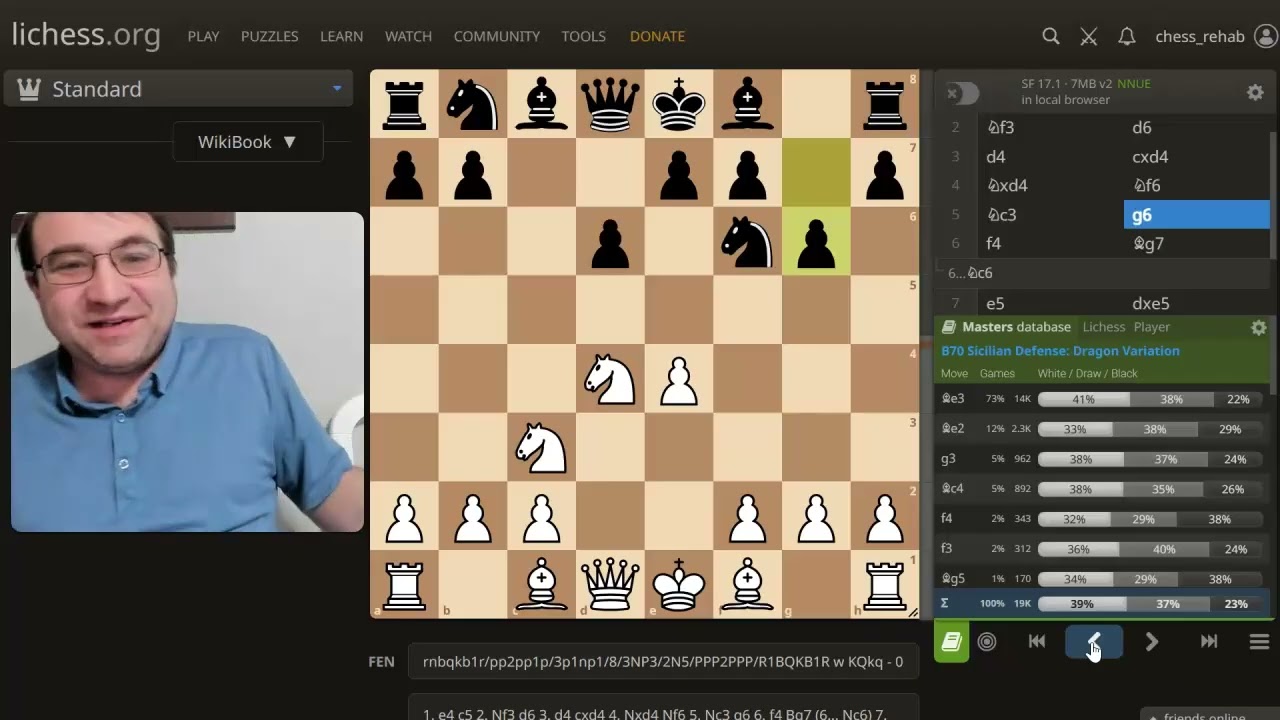Click the black pawn on g6
The height and width of the screenshot is (720, 1280).
[x=816, y=241]
